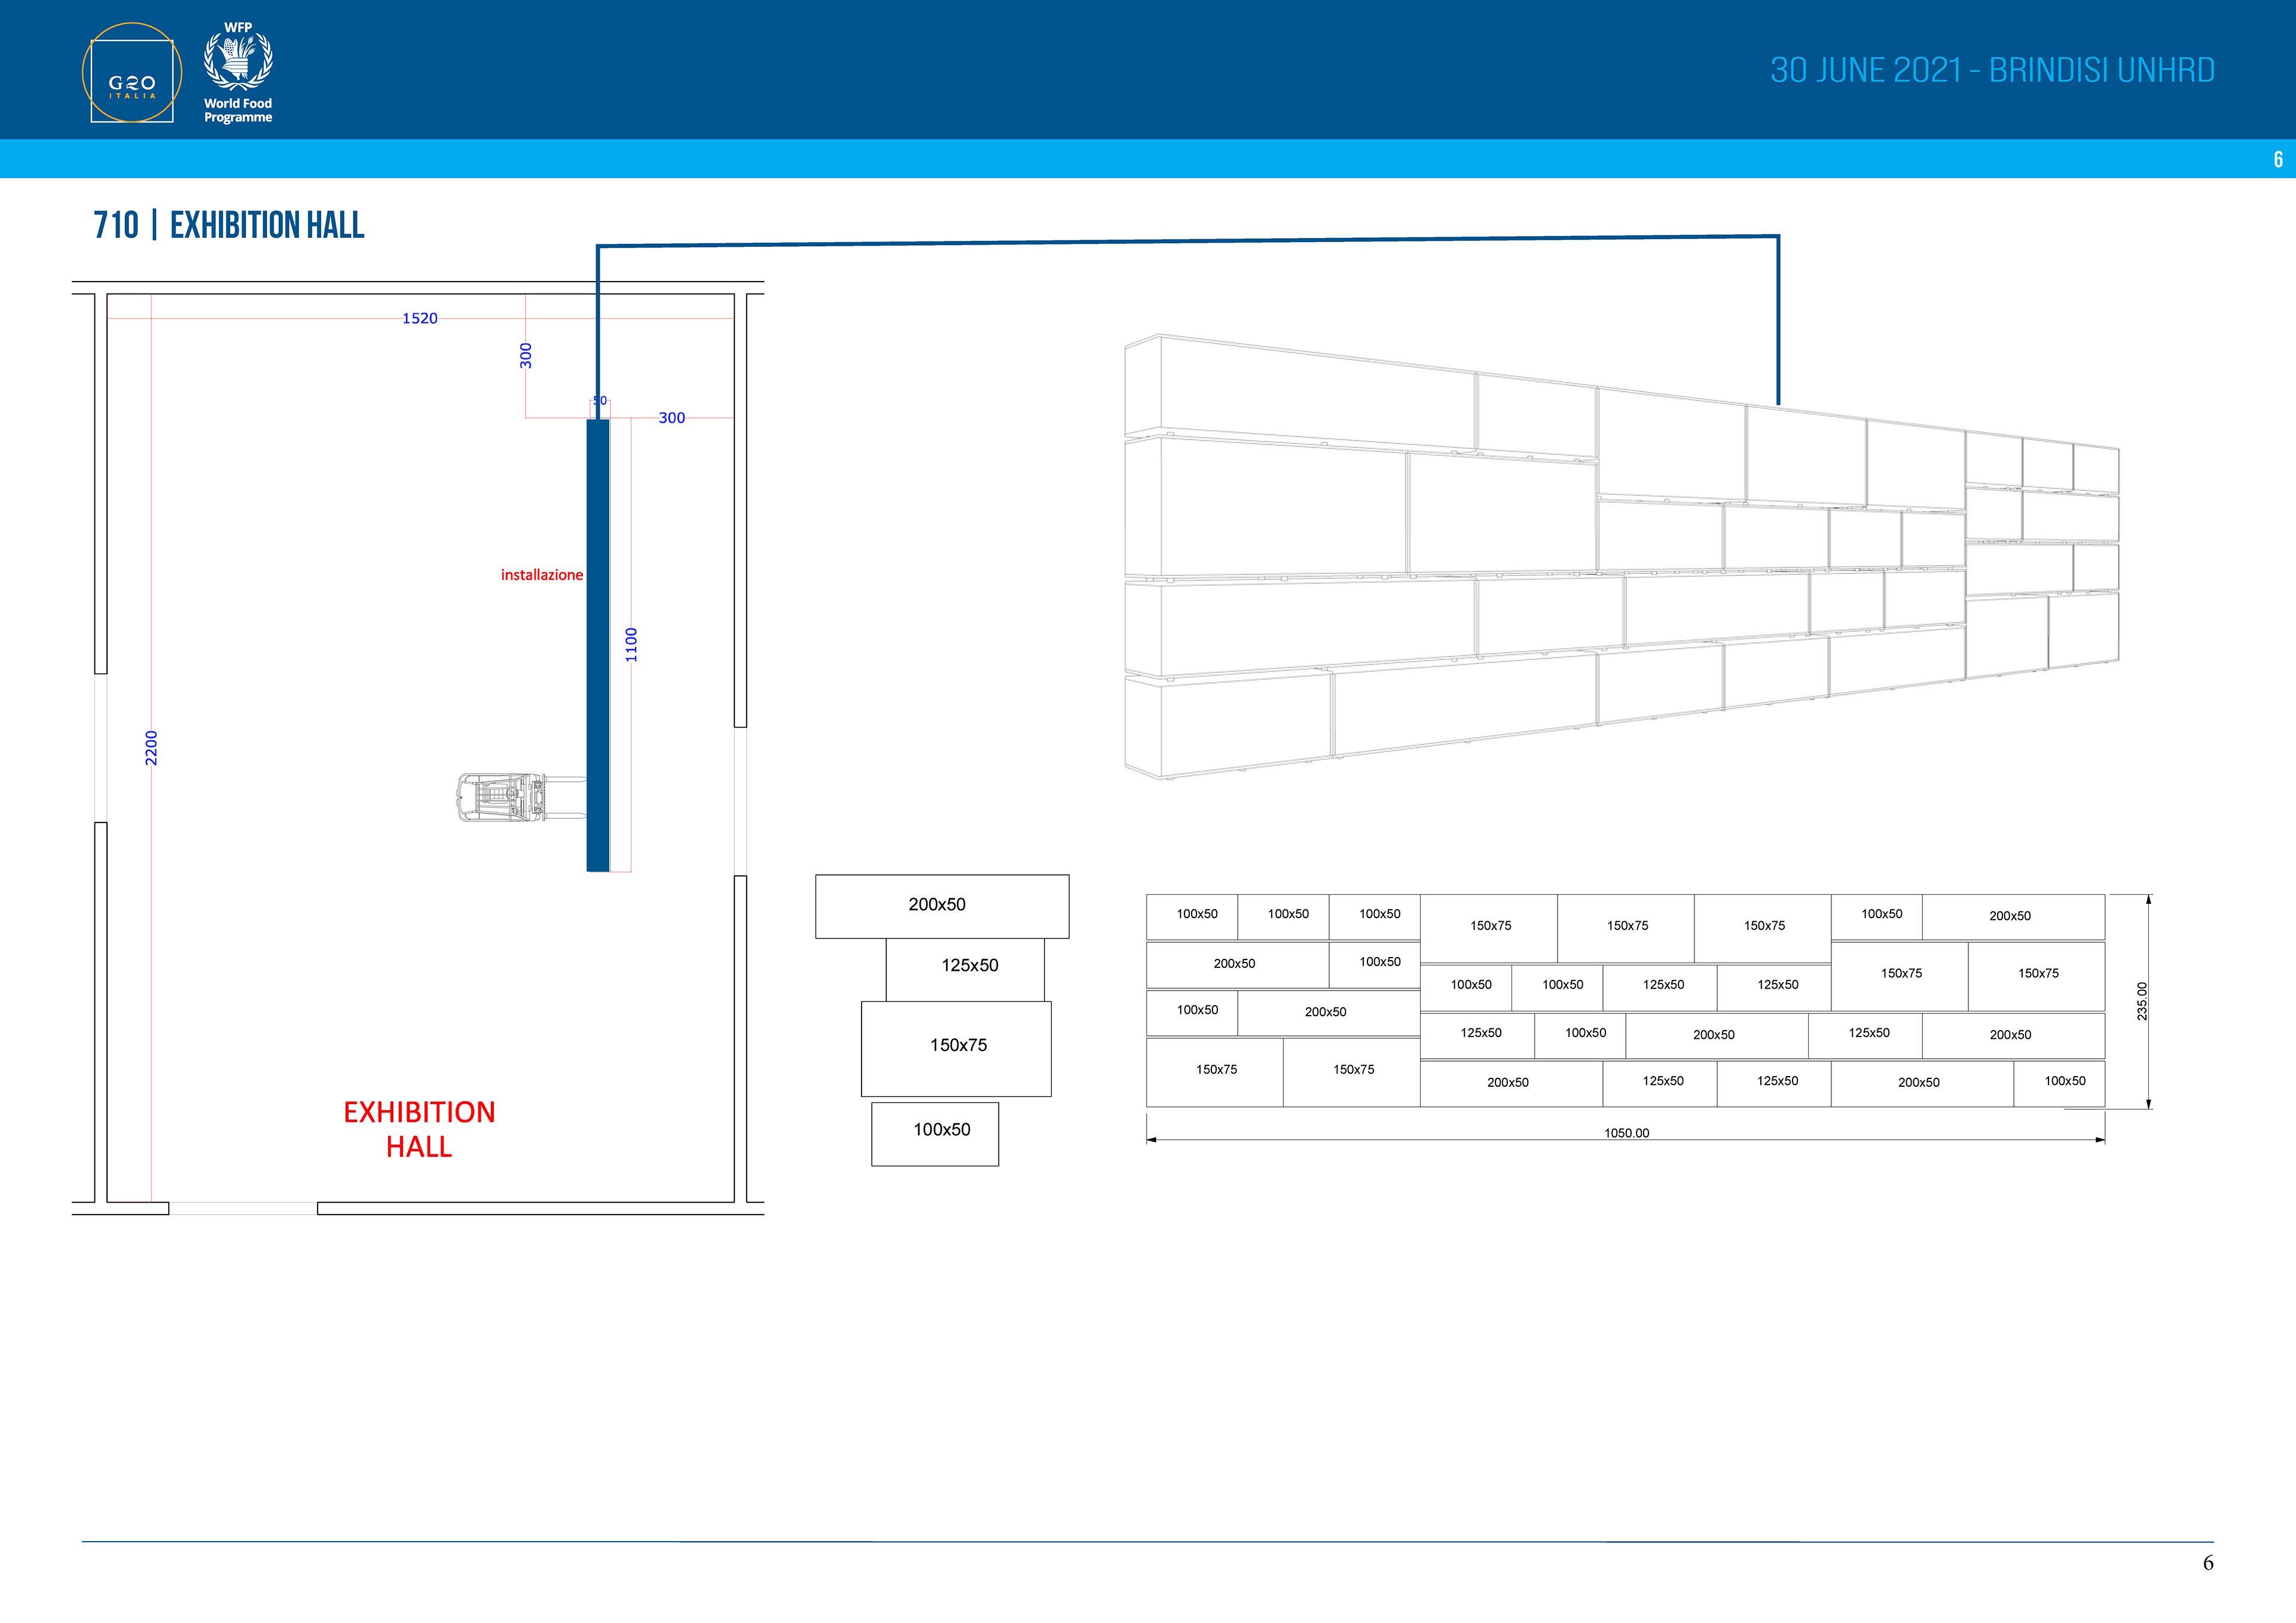The image size is (2296, 1623).
Task: Click the 150x75 legend box
Action: 956,1046
